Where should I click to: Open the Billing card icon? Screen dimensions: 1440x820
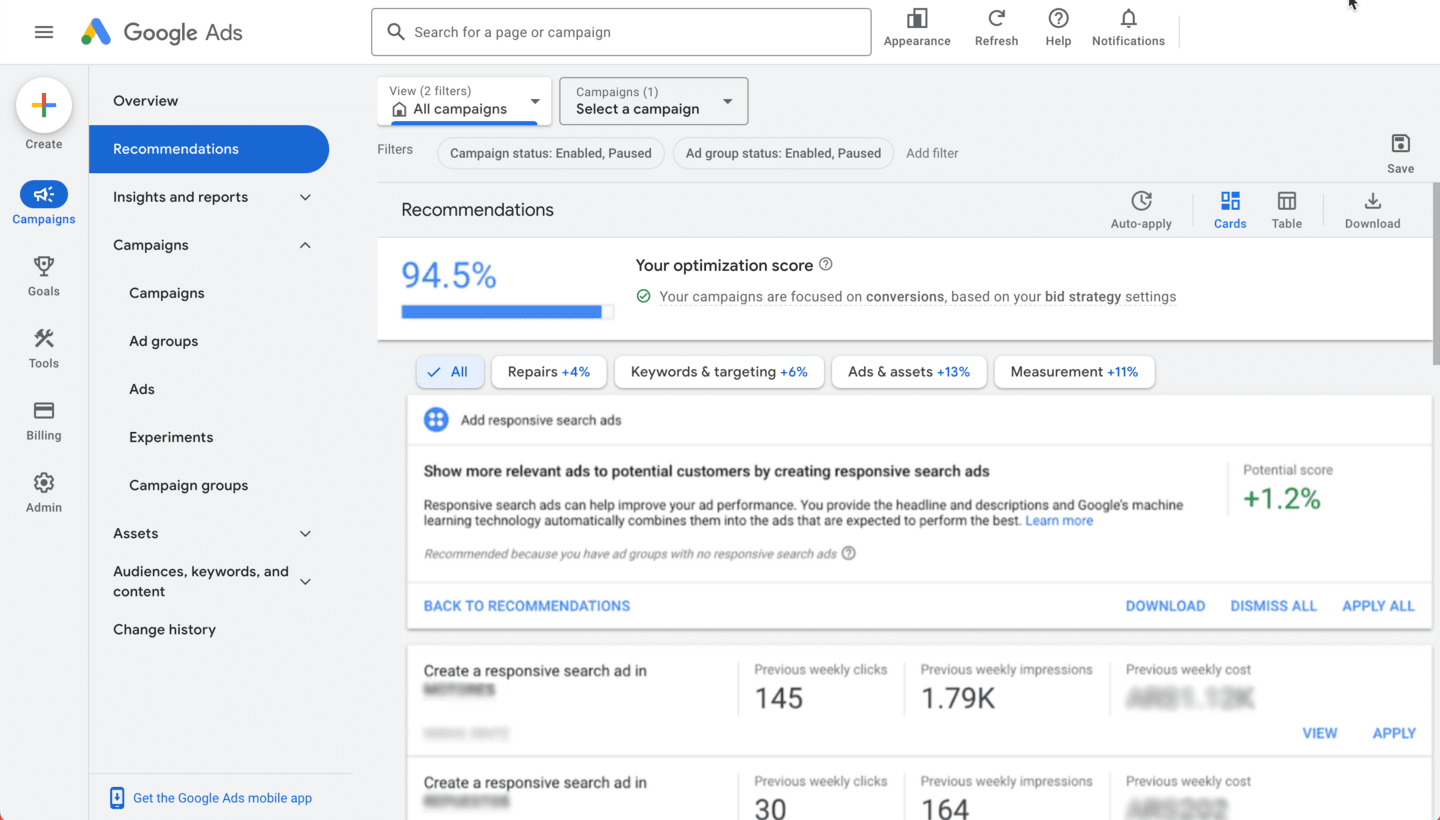coord(44,410)
